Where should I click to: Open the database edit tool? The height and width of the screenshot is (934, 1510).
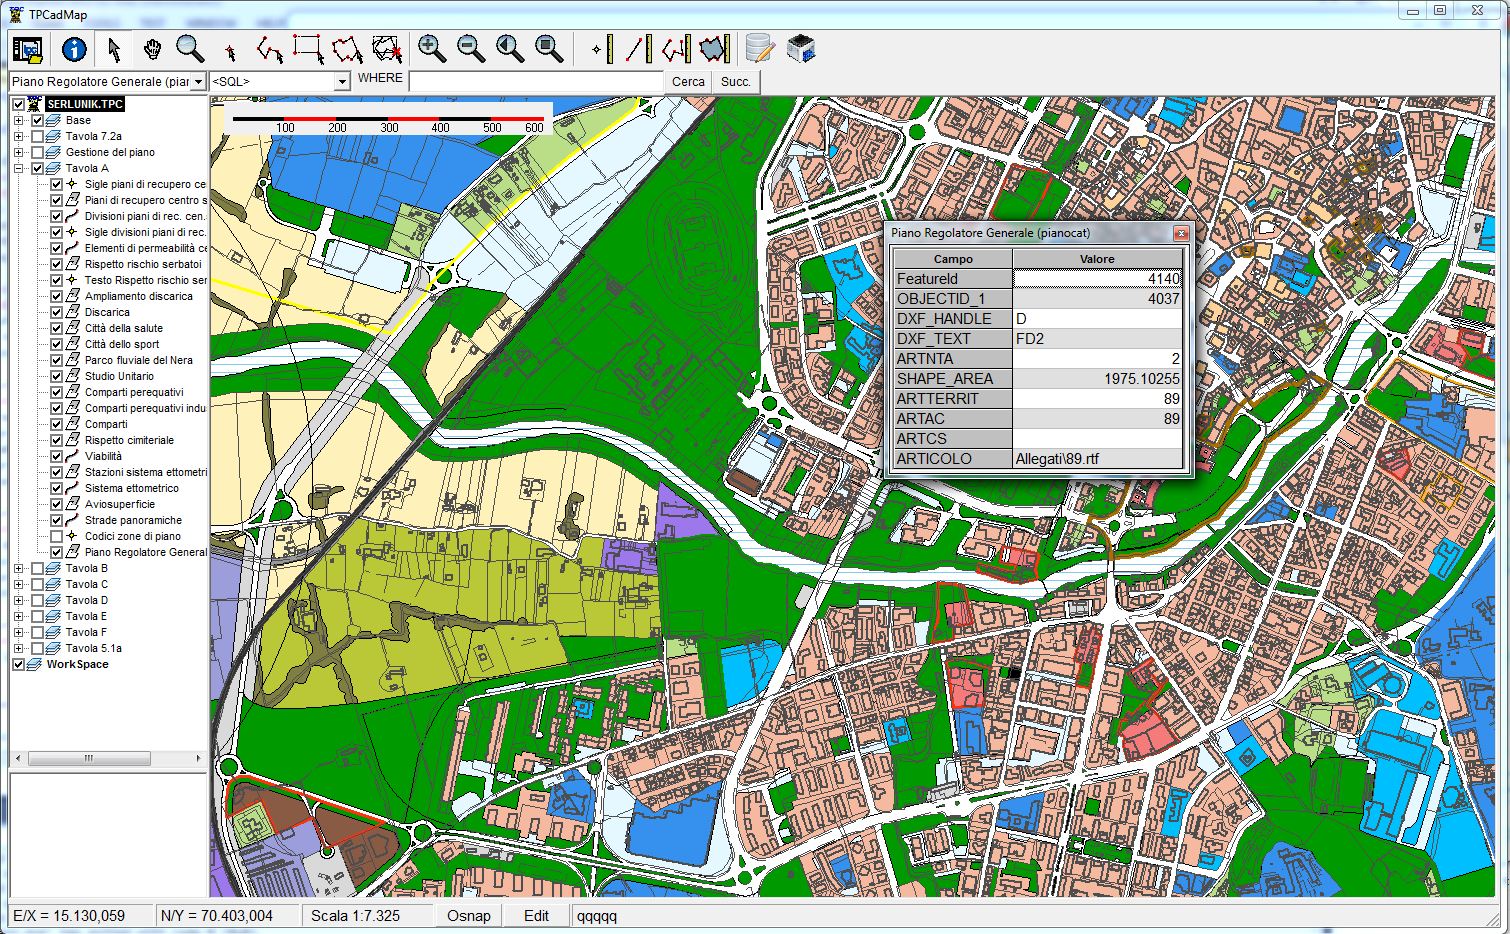[x=760, y=49]
